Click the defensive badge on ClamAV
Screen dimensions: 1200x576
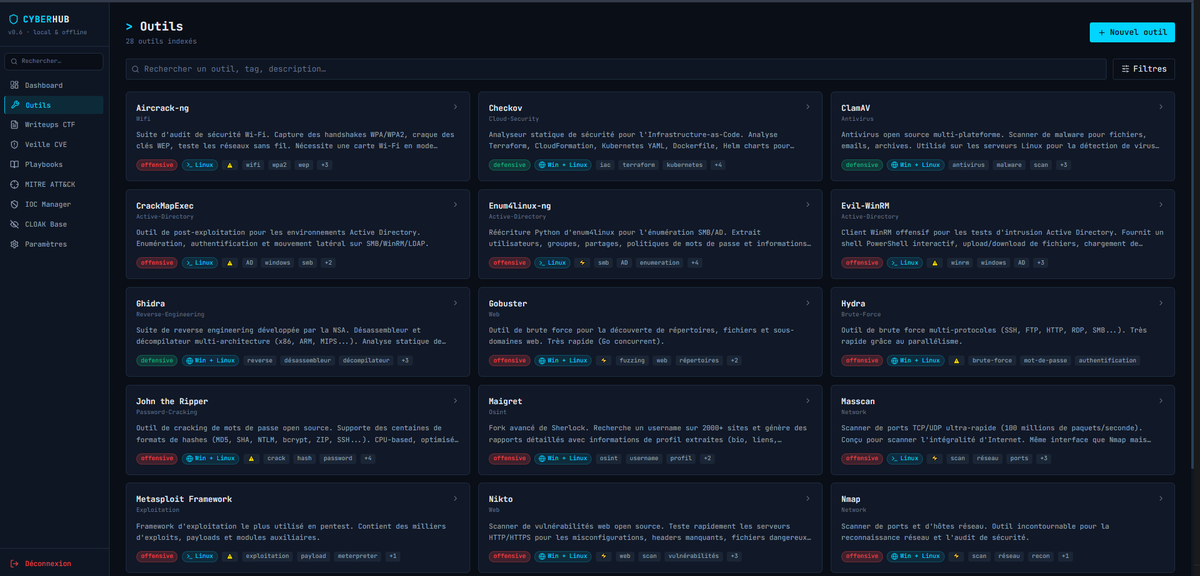pyautogui.click(x=860, y=164)
